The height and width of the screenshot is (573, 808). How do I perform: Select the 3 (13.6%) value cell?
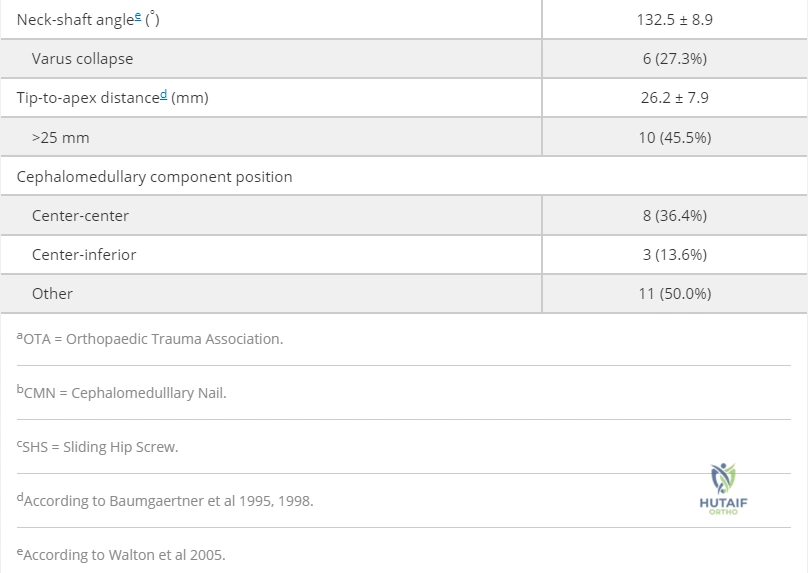tap(675, 255)
